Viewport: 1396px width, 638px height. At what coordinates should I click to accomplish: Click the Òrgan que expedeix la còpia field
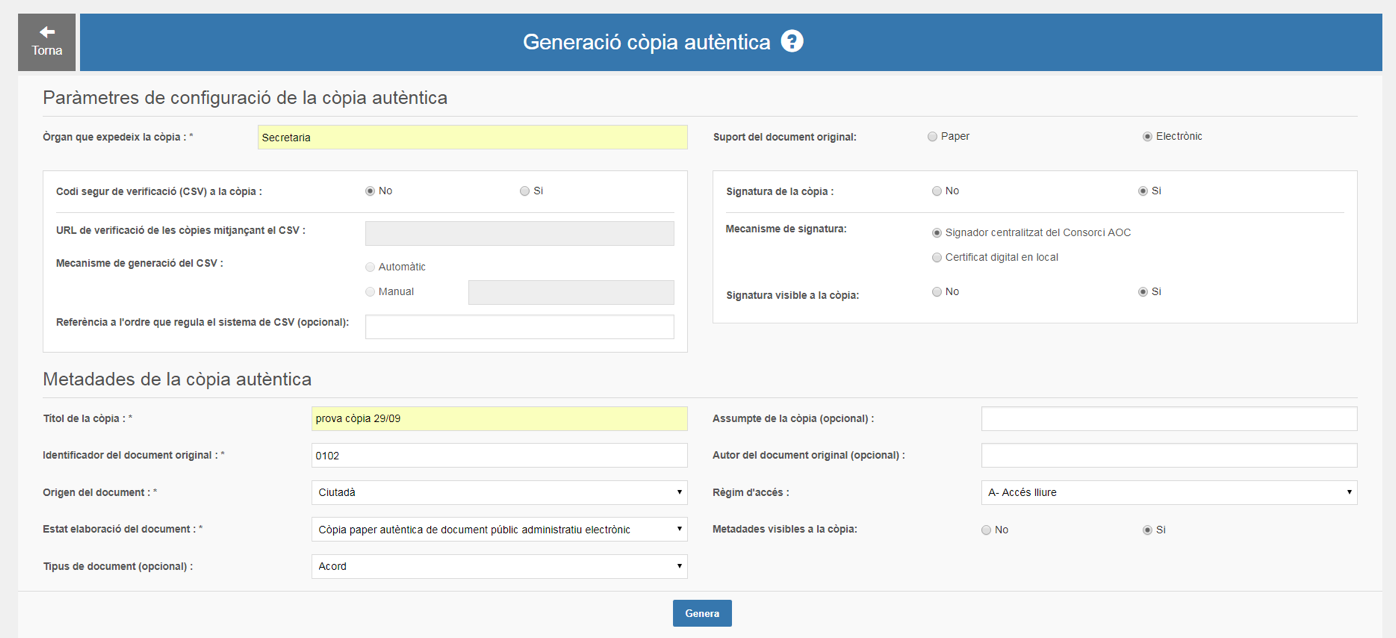click(x=472, y=137)
